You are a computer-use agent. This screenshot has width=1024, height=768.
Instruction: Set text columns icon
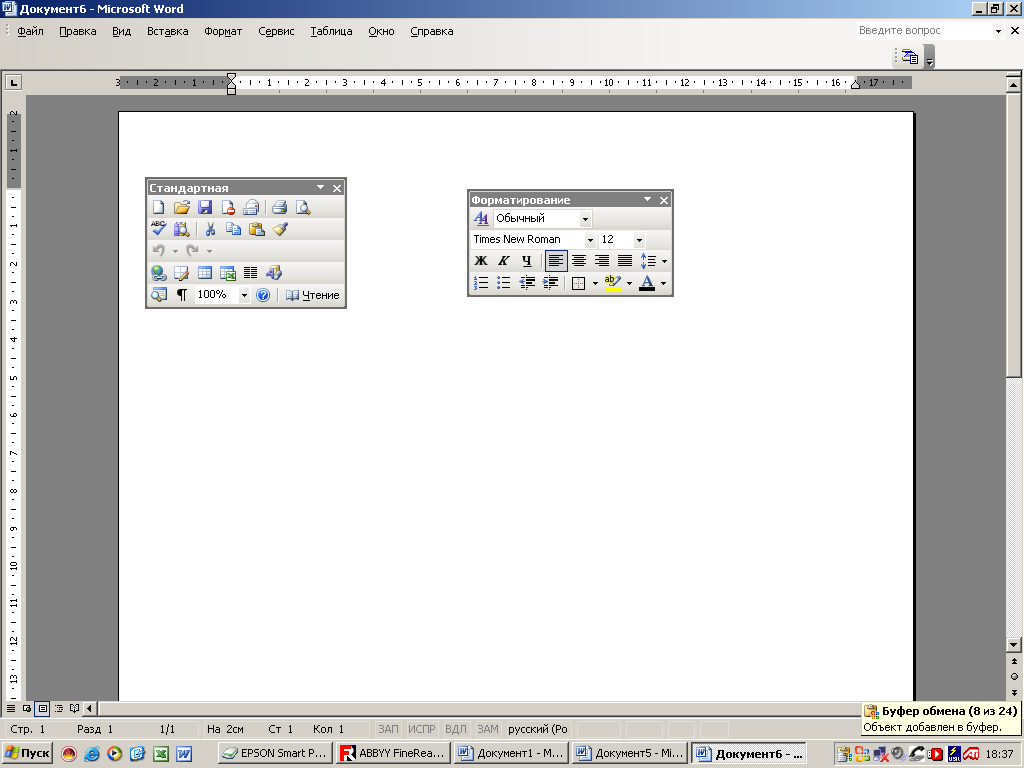pos(251,273)
